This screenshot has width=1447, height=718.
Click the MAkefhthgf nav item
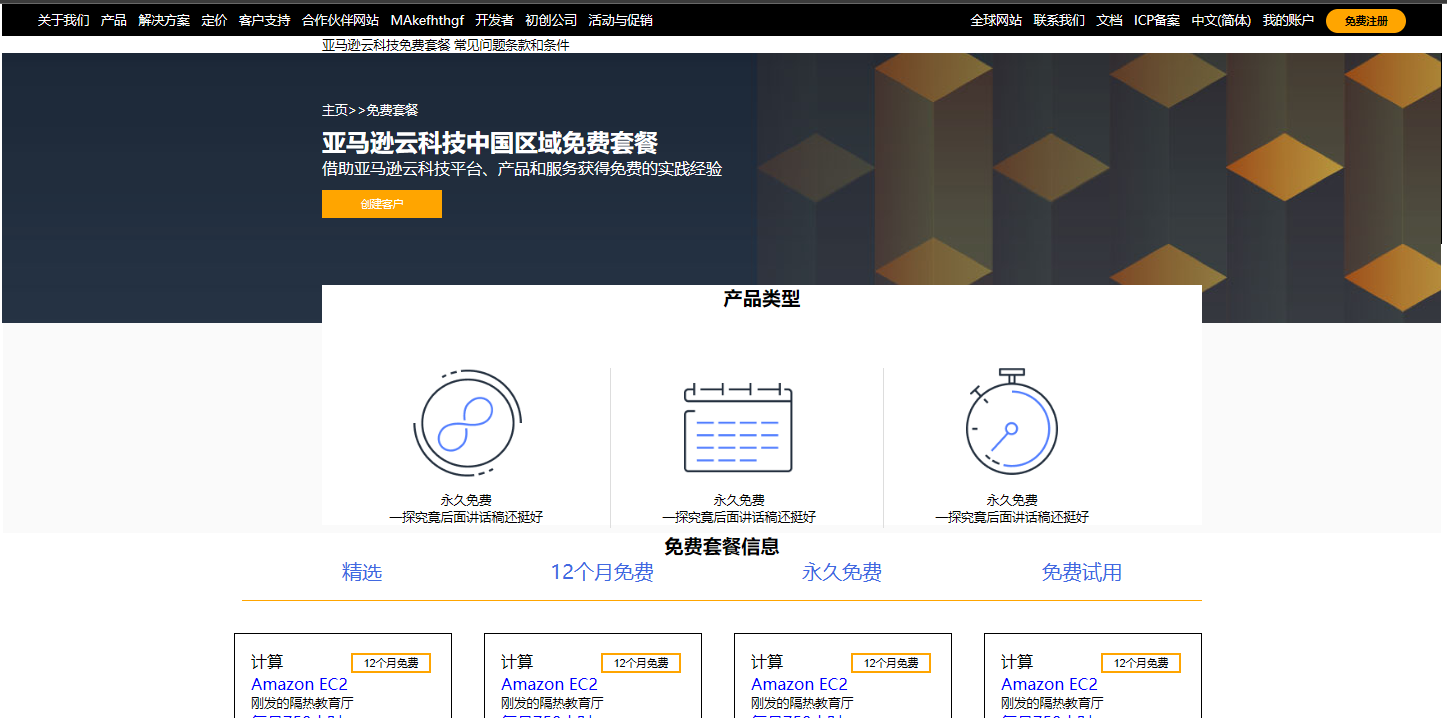427,20
